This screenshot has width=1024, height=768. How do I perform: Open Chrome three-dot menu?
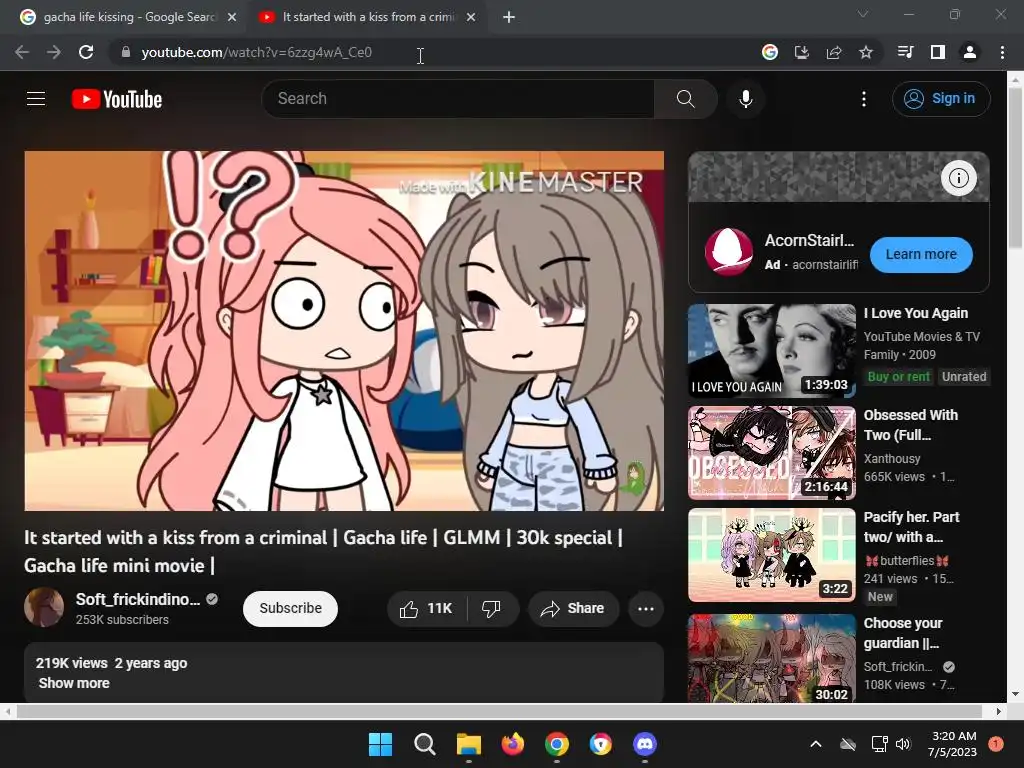point(1002,52)
